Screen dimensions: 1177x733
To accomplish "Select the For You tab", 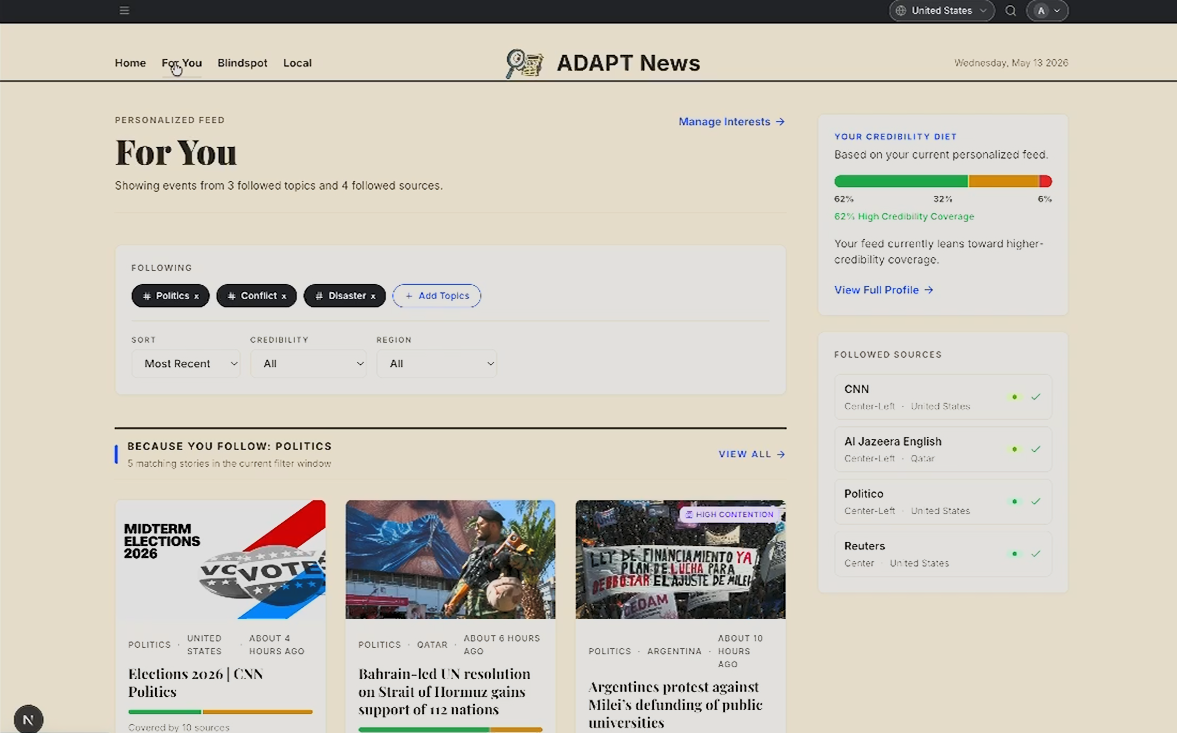I will (182, 63).
